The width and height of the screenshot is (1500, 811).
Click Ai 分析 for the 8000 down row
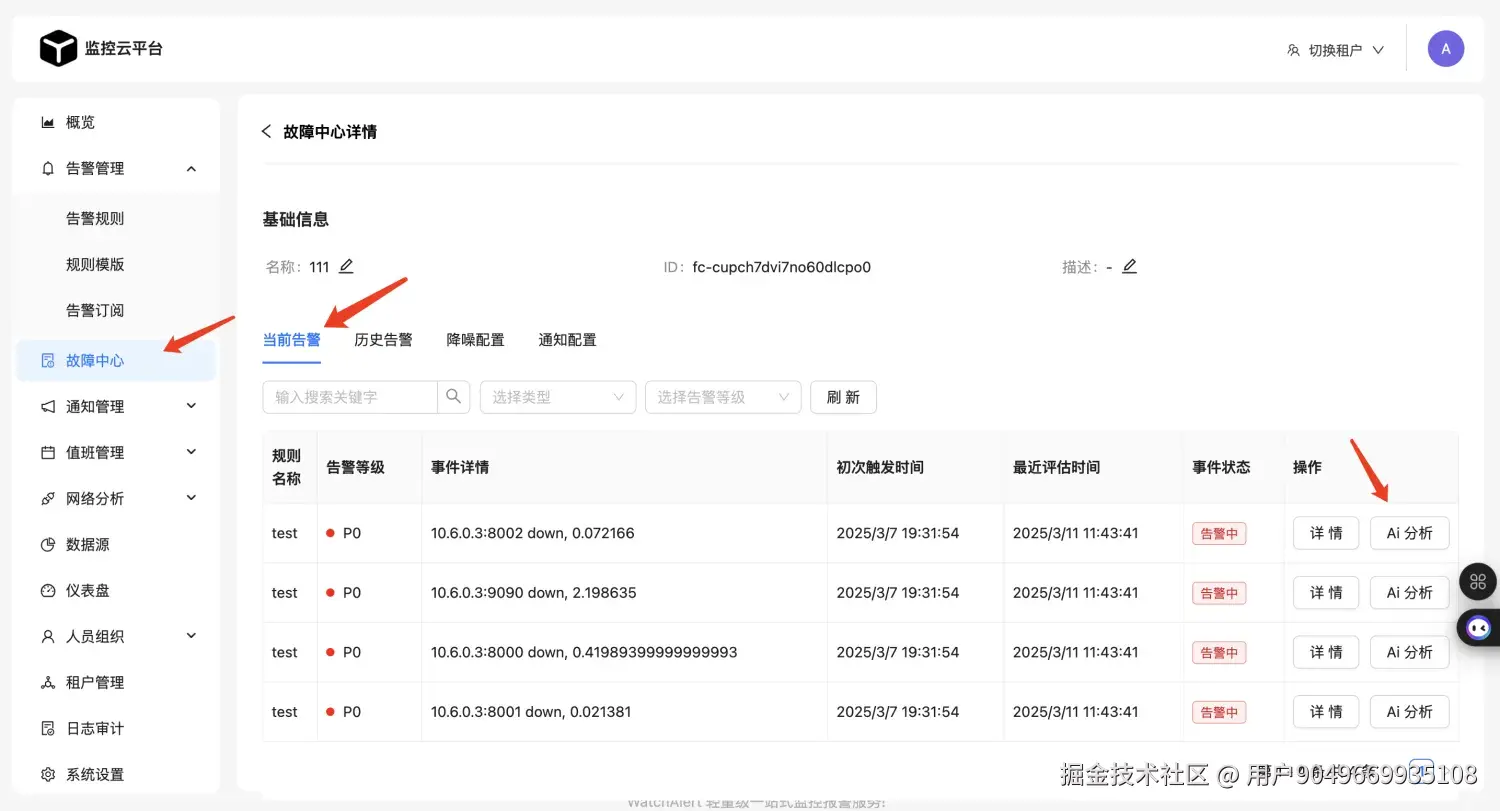point(1409,652)
